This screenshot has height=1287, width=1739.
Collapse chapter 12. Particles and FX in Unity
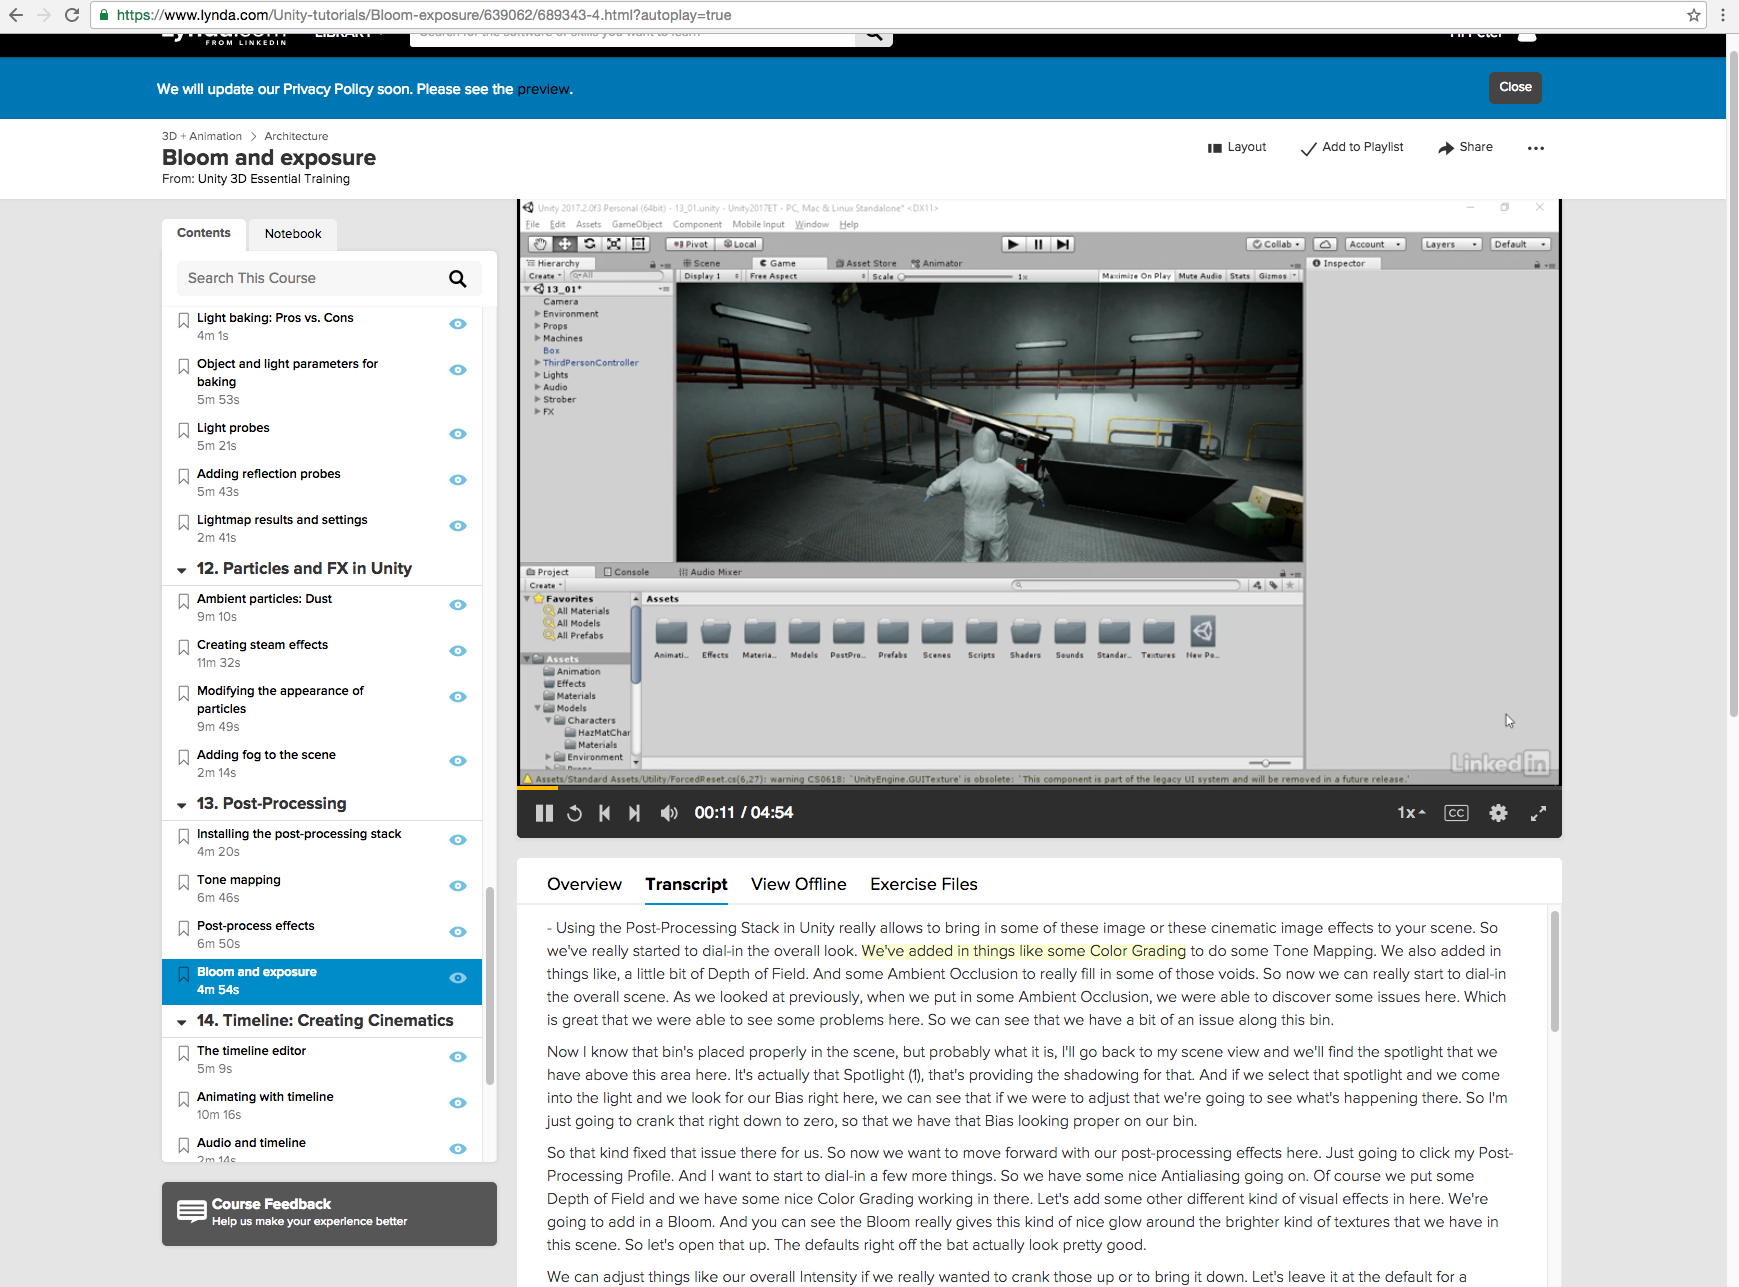point(182,570)
